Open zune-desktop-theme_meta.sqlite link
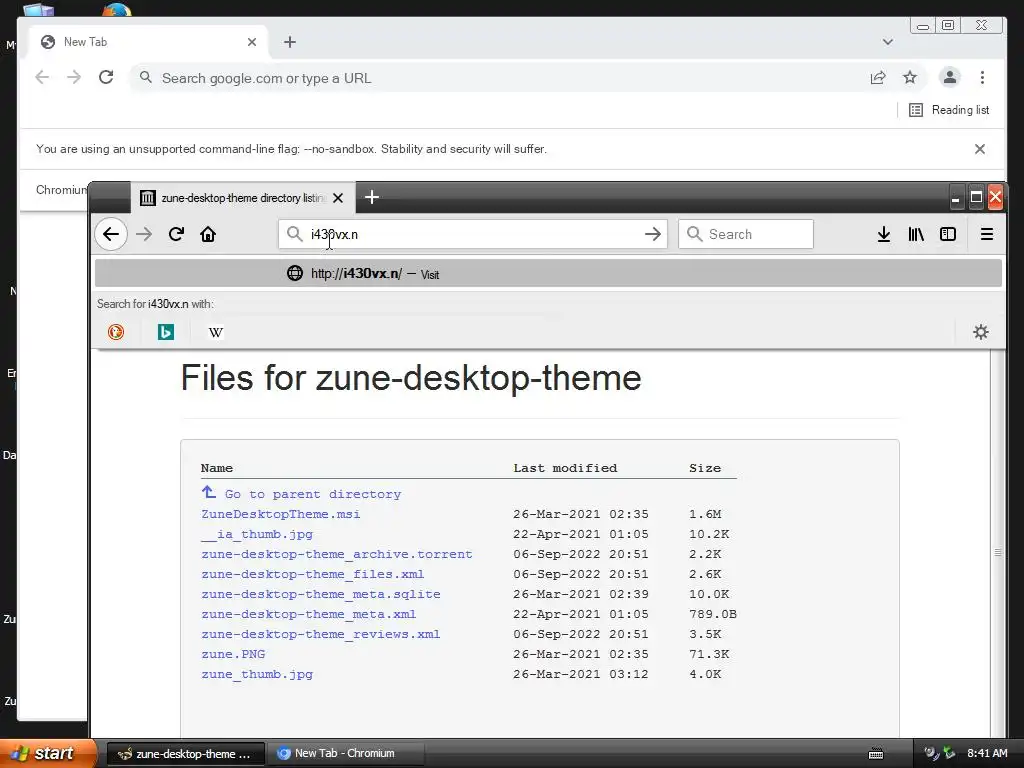 321,594
